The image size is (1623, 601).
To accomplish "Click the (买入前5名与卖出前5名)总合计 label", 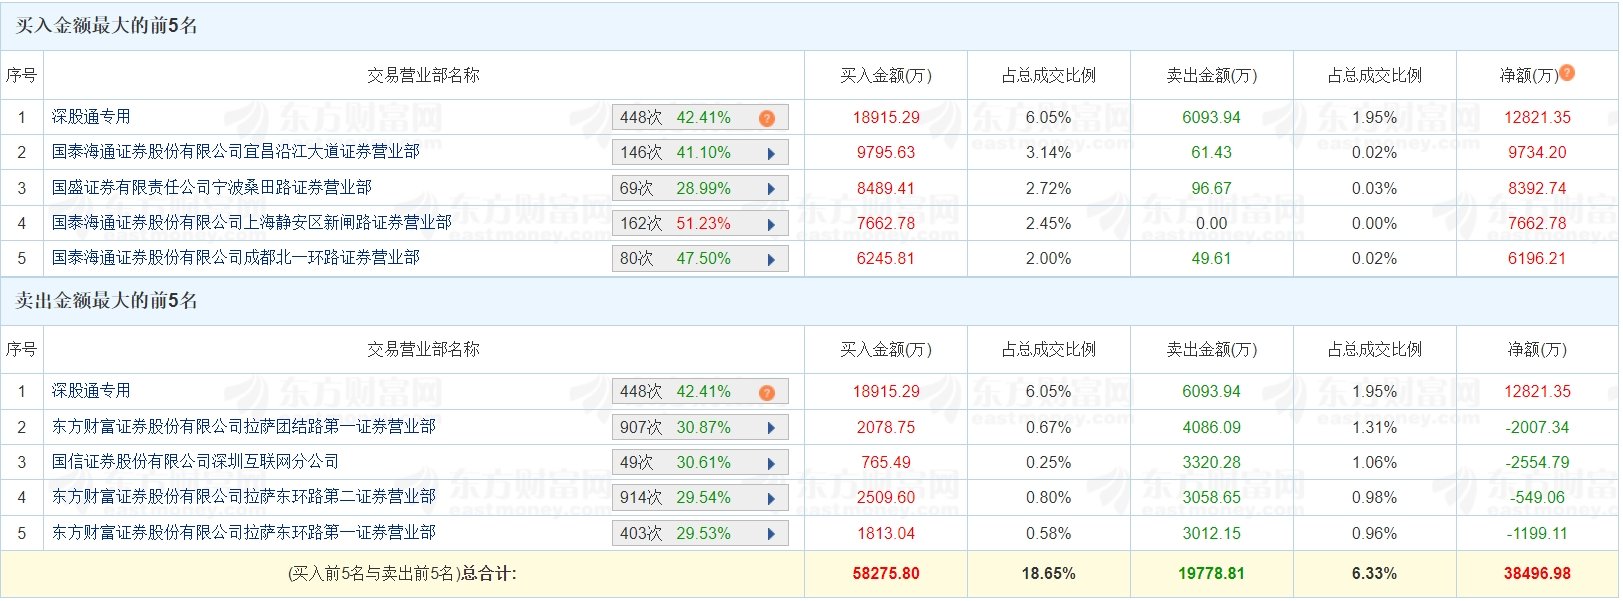I will [x=402, y=574].
